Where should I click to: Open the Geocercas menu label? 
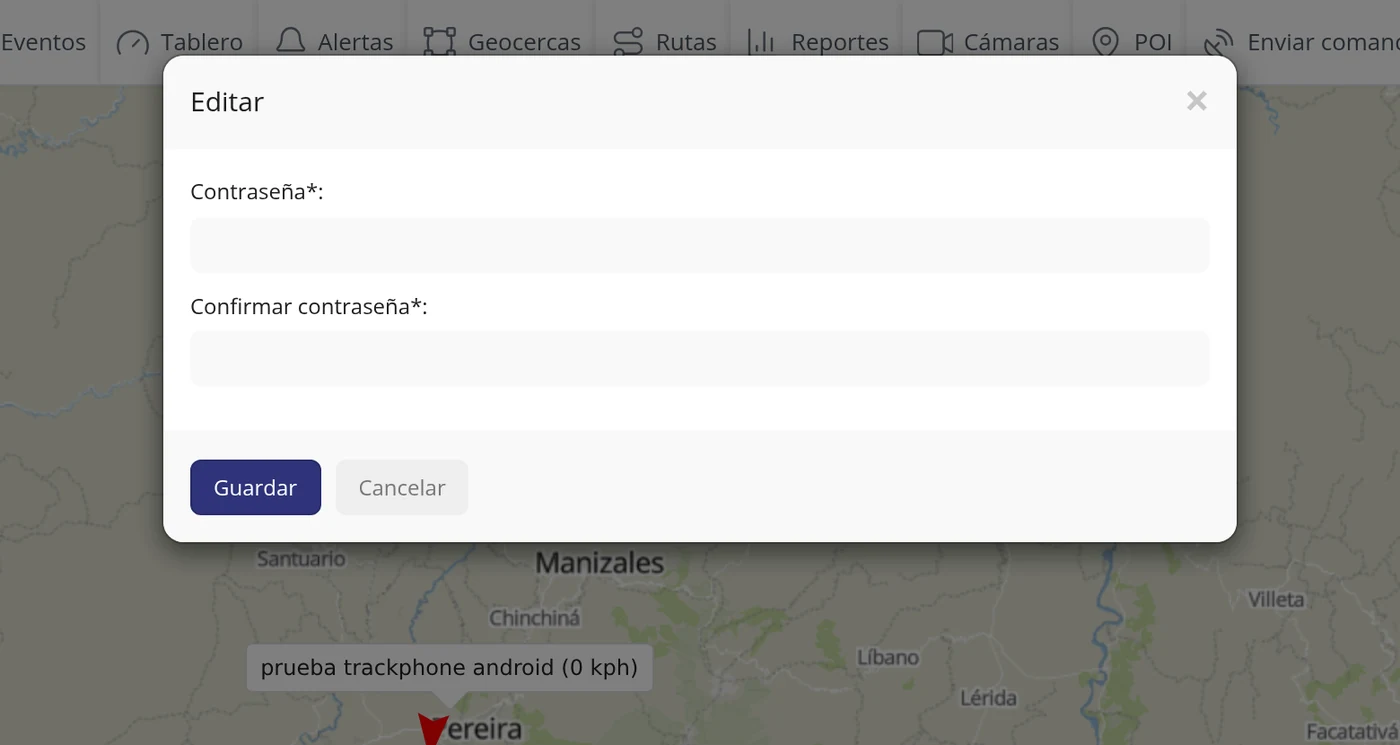pyautogui.click(x=524, y=42)
